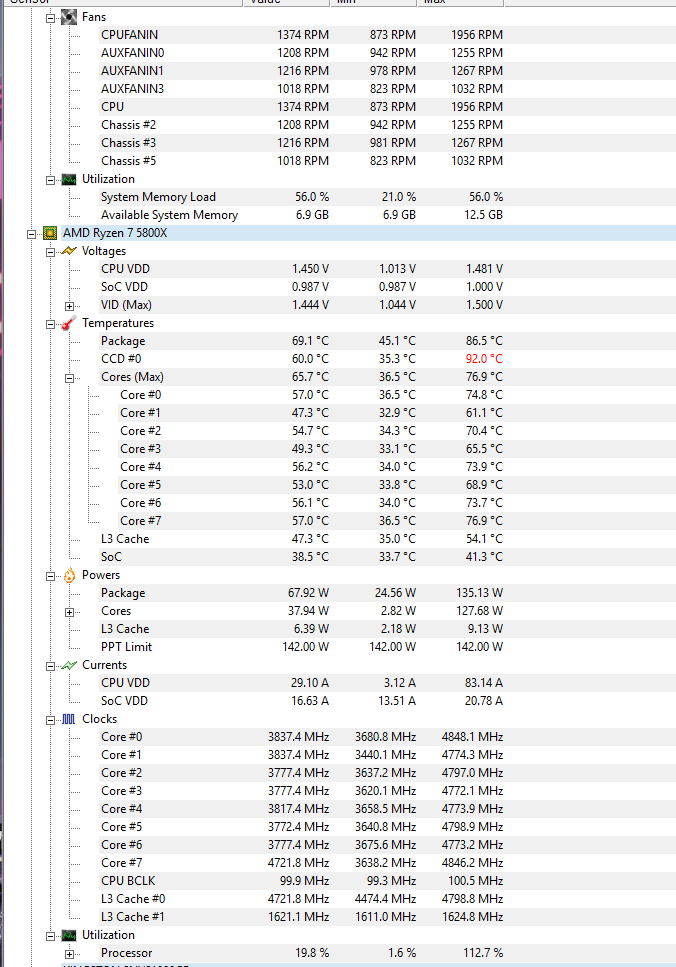Collapse the Utilization group containing System Memory Load
676x967 pixels.
coord(50,180)
